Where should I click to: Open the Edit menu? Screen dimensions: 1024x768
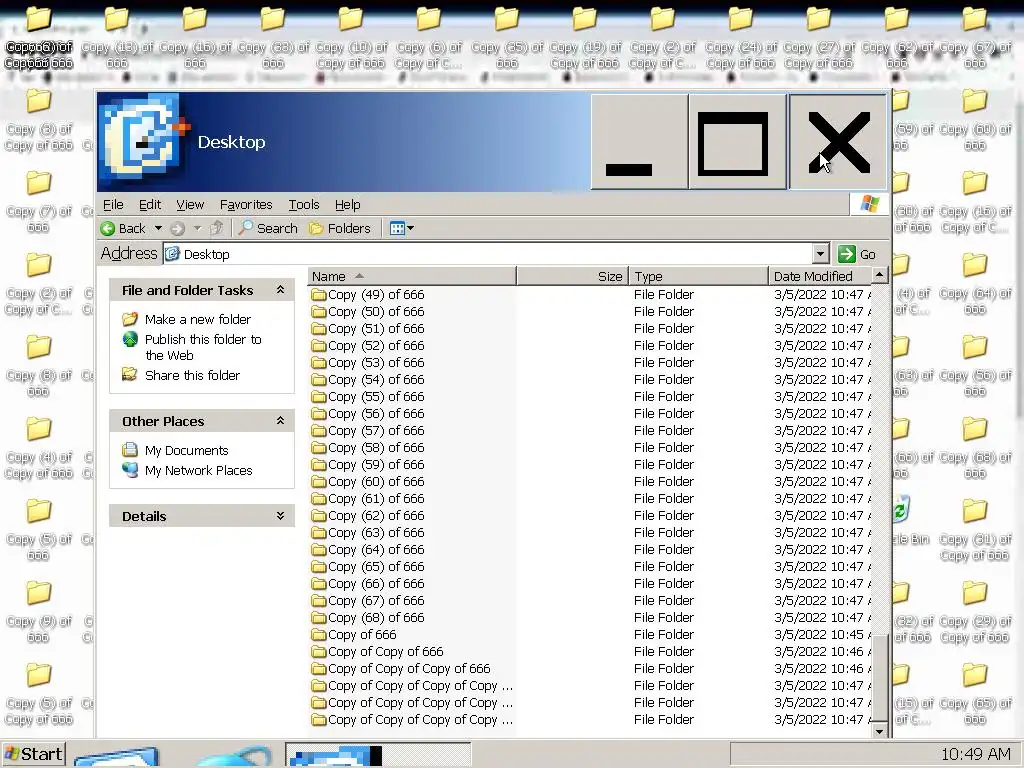pos(150,205)
